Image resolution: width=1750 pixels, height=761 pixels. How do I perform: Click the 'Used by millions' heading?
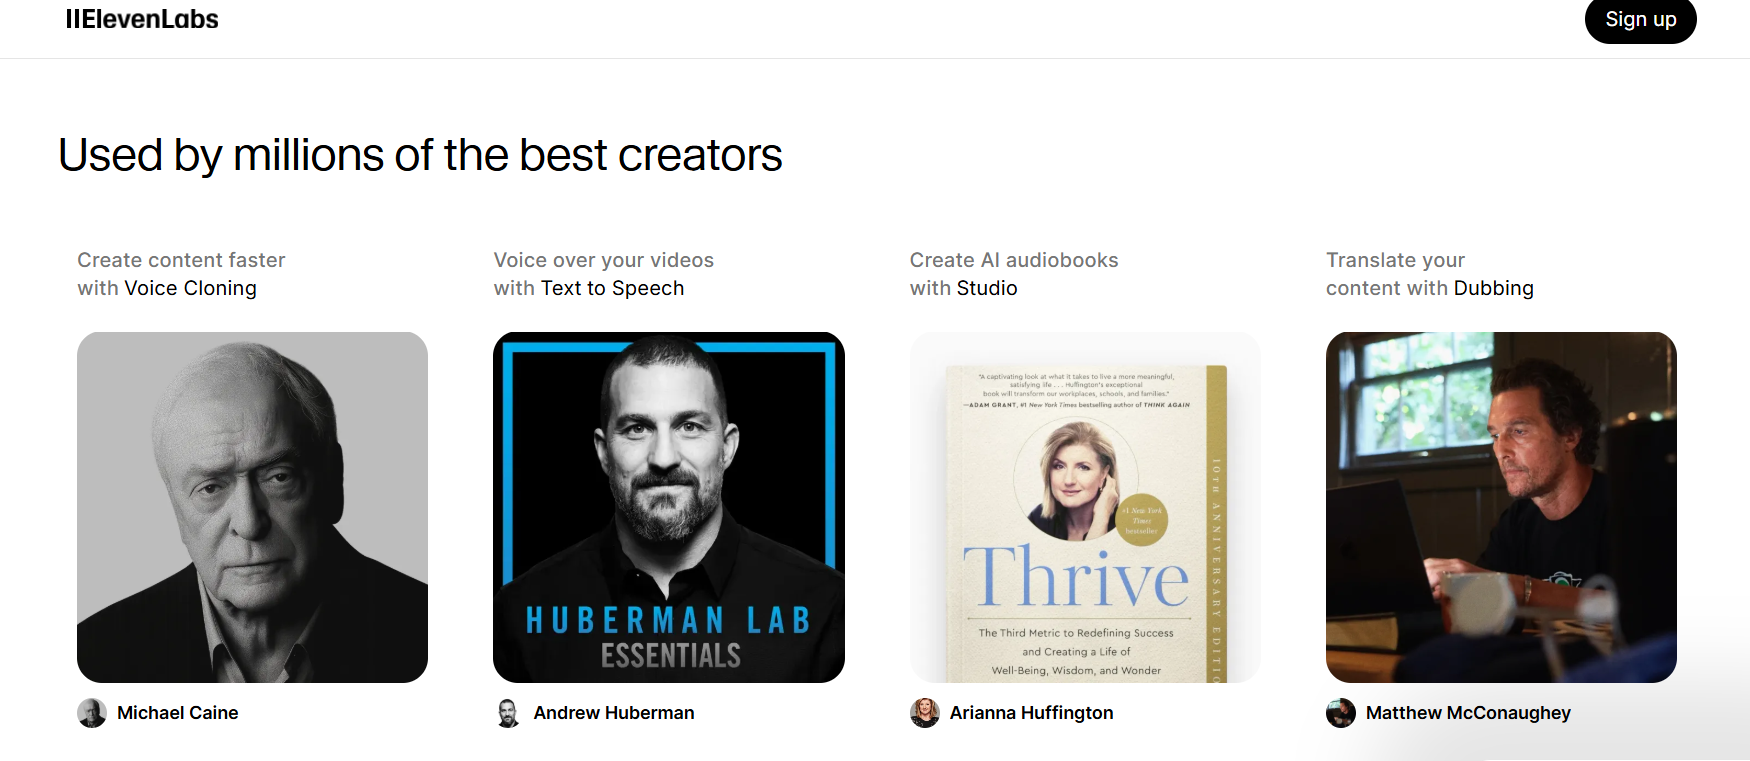pyautogui.click(x=420, y=155)
